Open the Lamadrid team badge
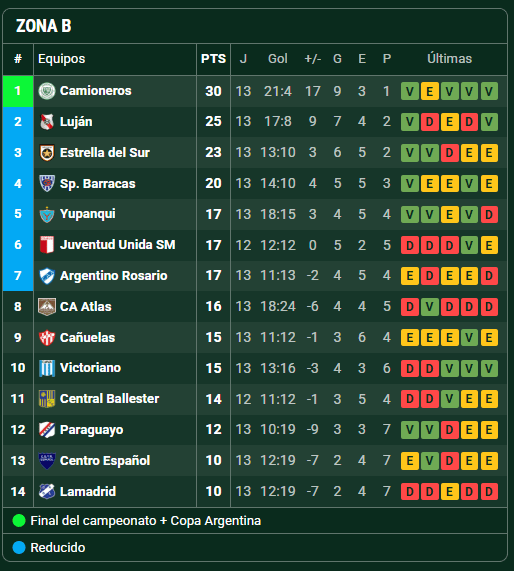 [x=47, y=491]
